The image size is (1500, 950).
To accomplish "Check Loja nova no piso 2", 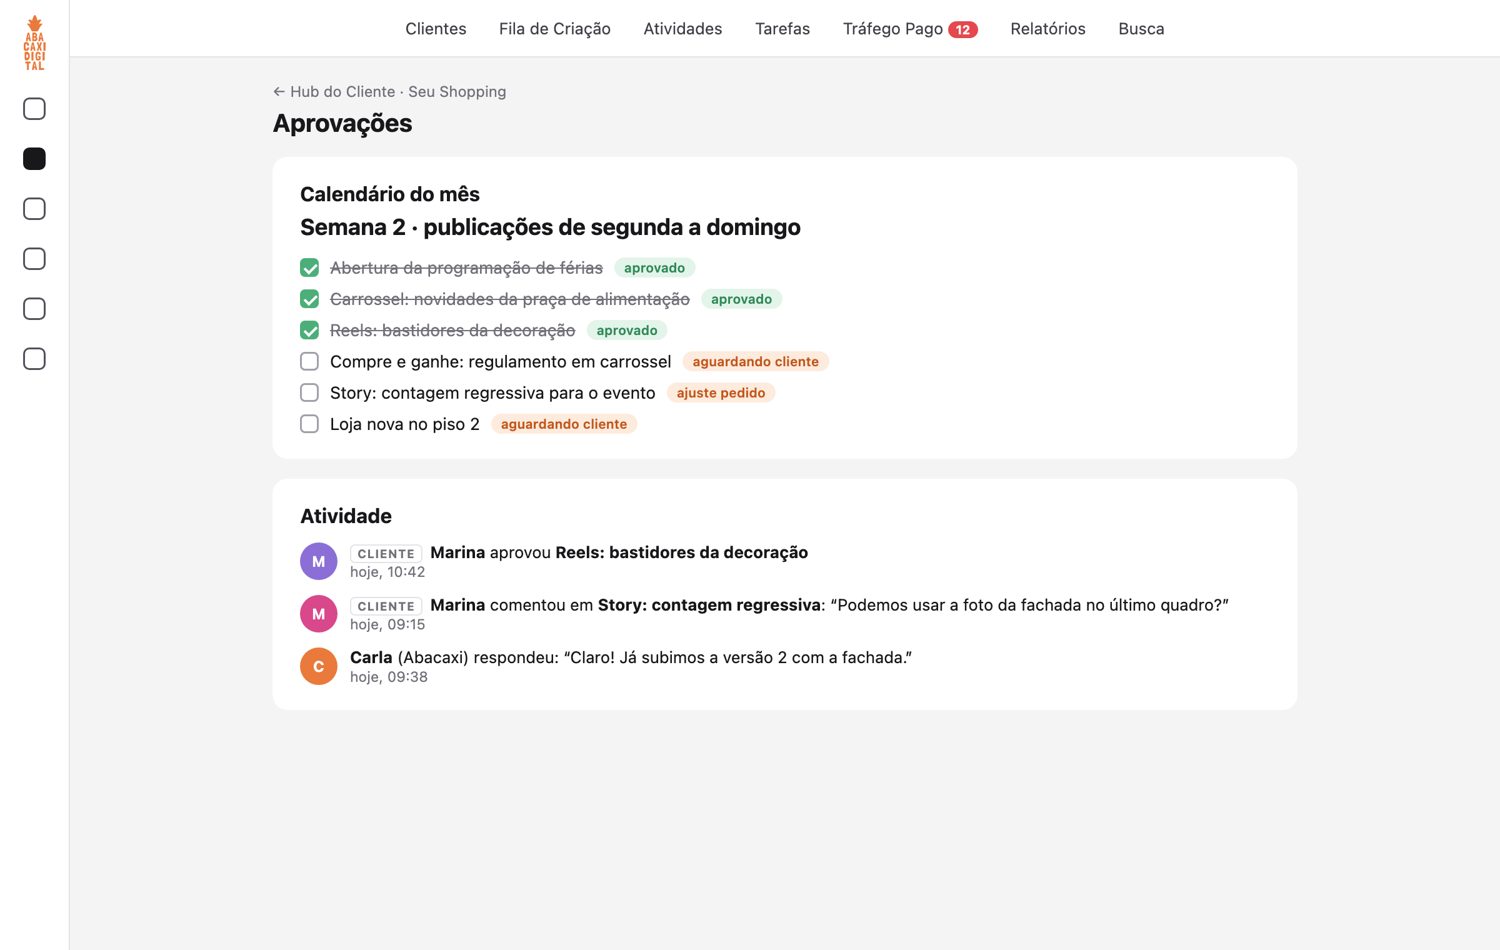I will [x=310, y=424].
